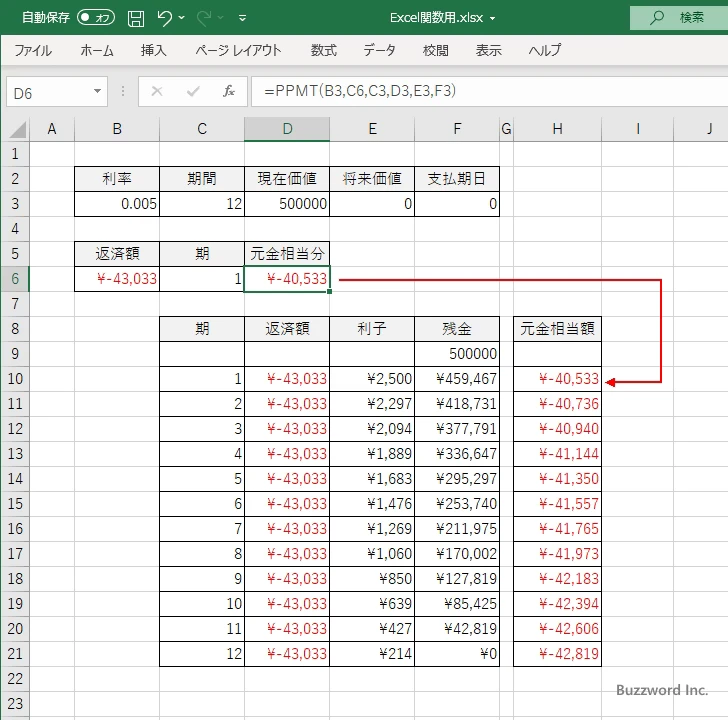This screenshot has height=720, width=728.
Task: Expand the Name Box dropdown arrow
Action: click(x=98, y=91)
